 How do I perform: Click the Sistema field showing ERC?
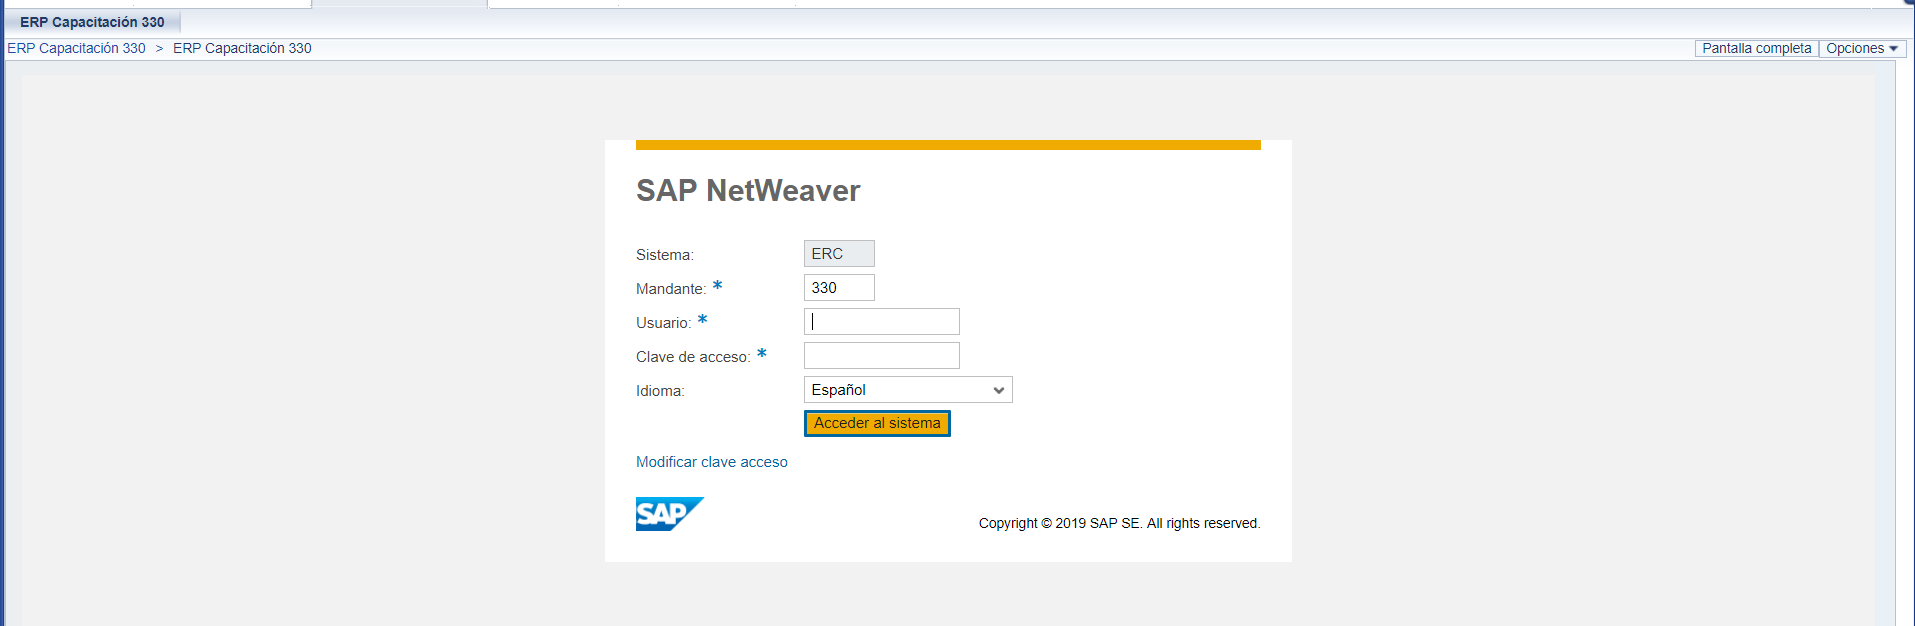[x=839, y=254]
